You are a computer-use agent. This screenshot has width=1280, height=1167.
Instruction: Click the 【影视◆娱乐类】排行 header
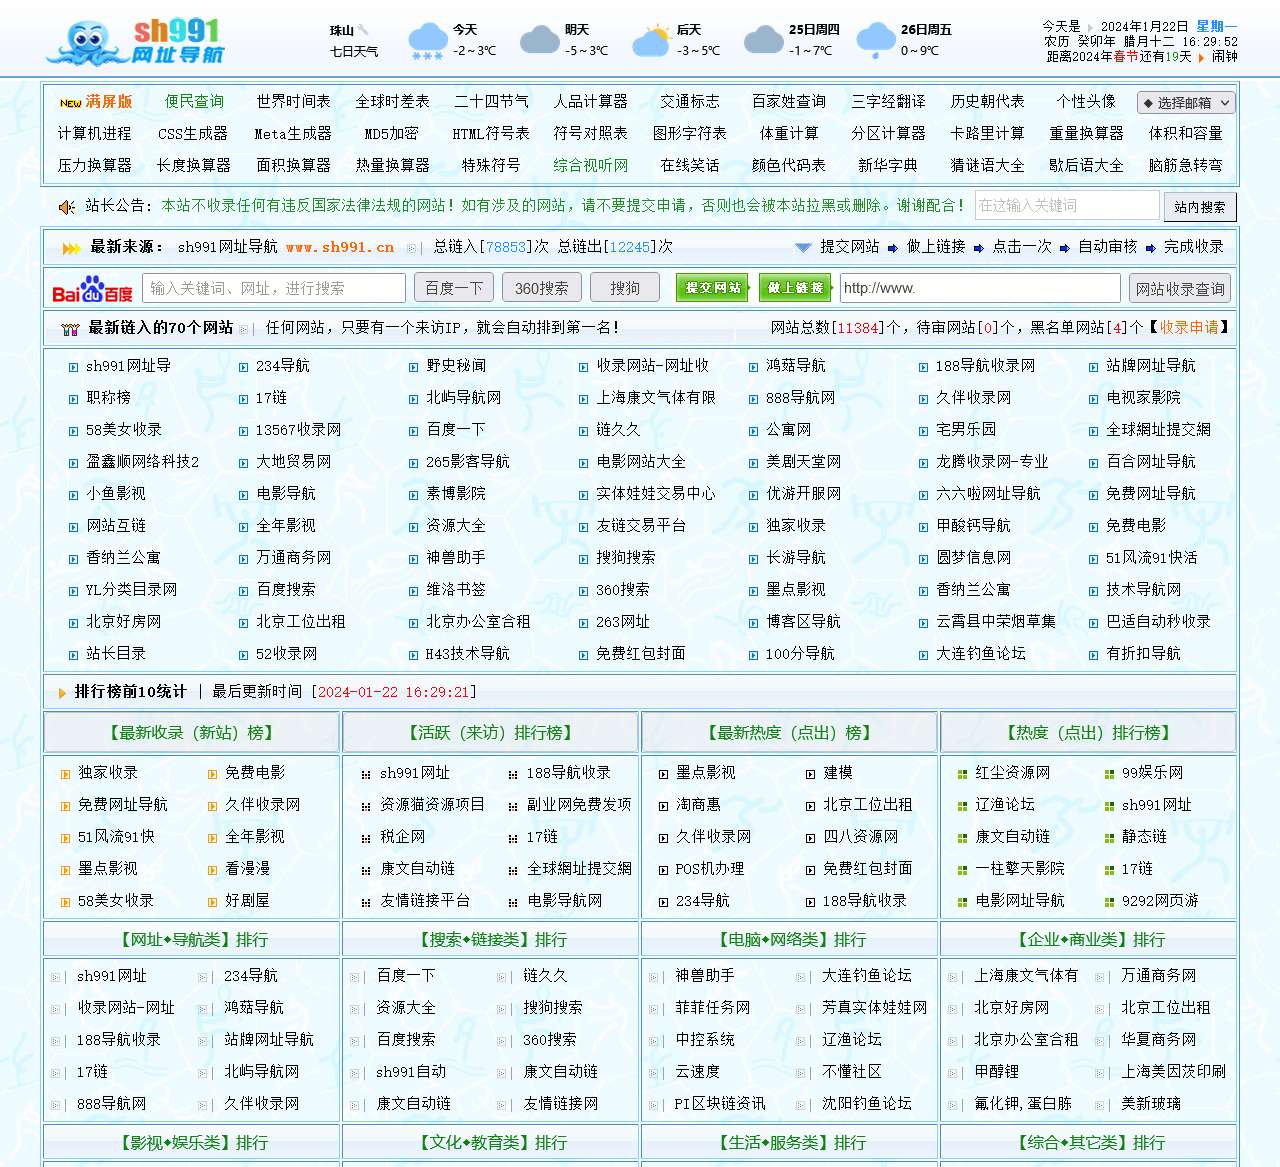191,1142
